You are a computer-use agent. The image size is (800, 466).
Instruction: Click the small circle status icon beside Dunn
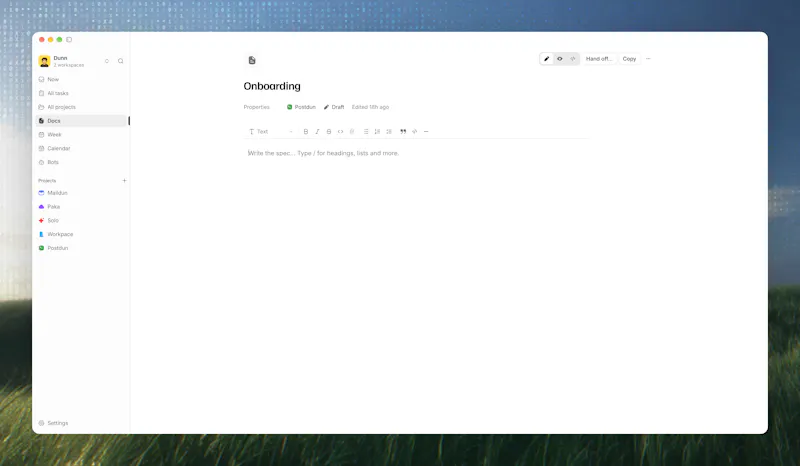click(107, 61)
